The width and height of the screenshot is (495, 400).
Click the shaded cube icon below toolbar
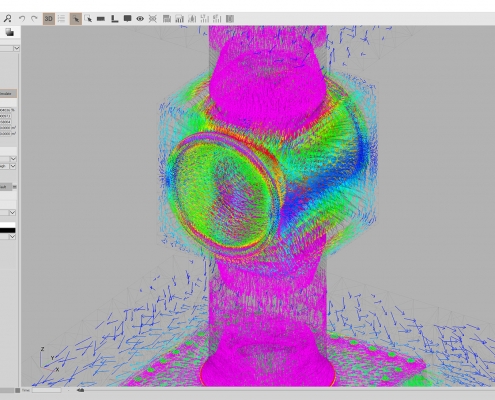(10, 32)
